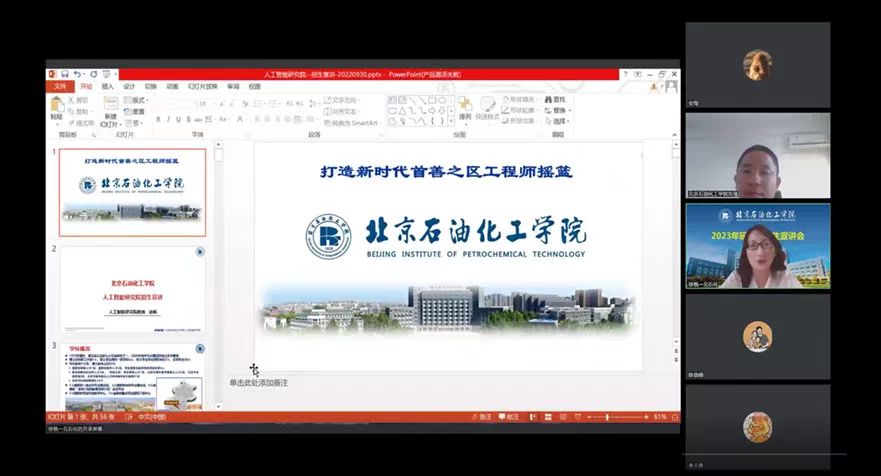The width and height of the screenshot is (881, 476).
Task: Click the Undo arrow in quick access toolbar
Action: (79, 74)
